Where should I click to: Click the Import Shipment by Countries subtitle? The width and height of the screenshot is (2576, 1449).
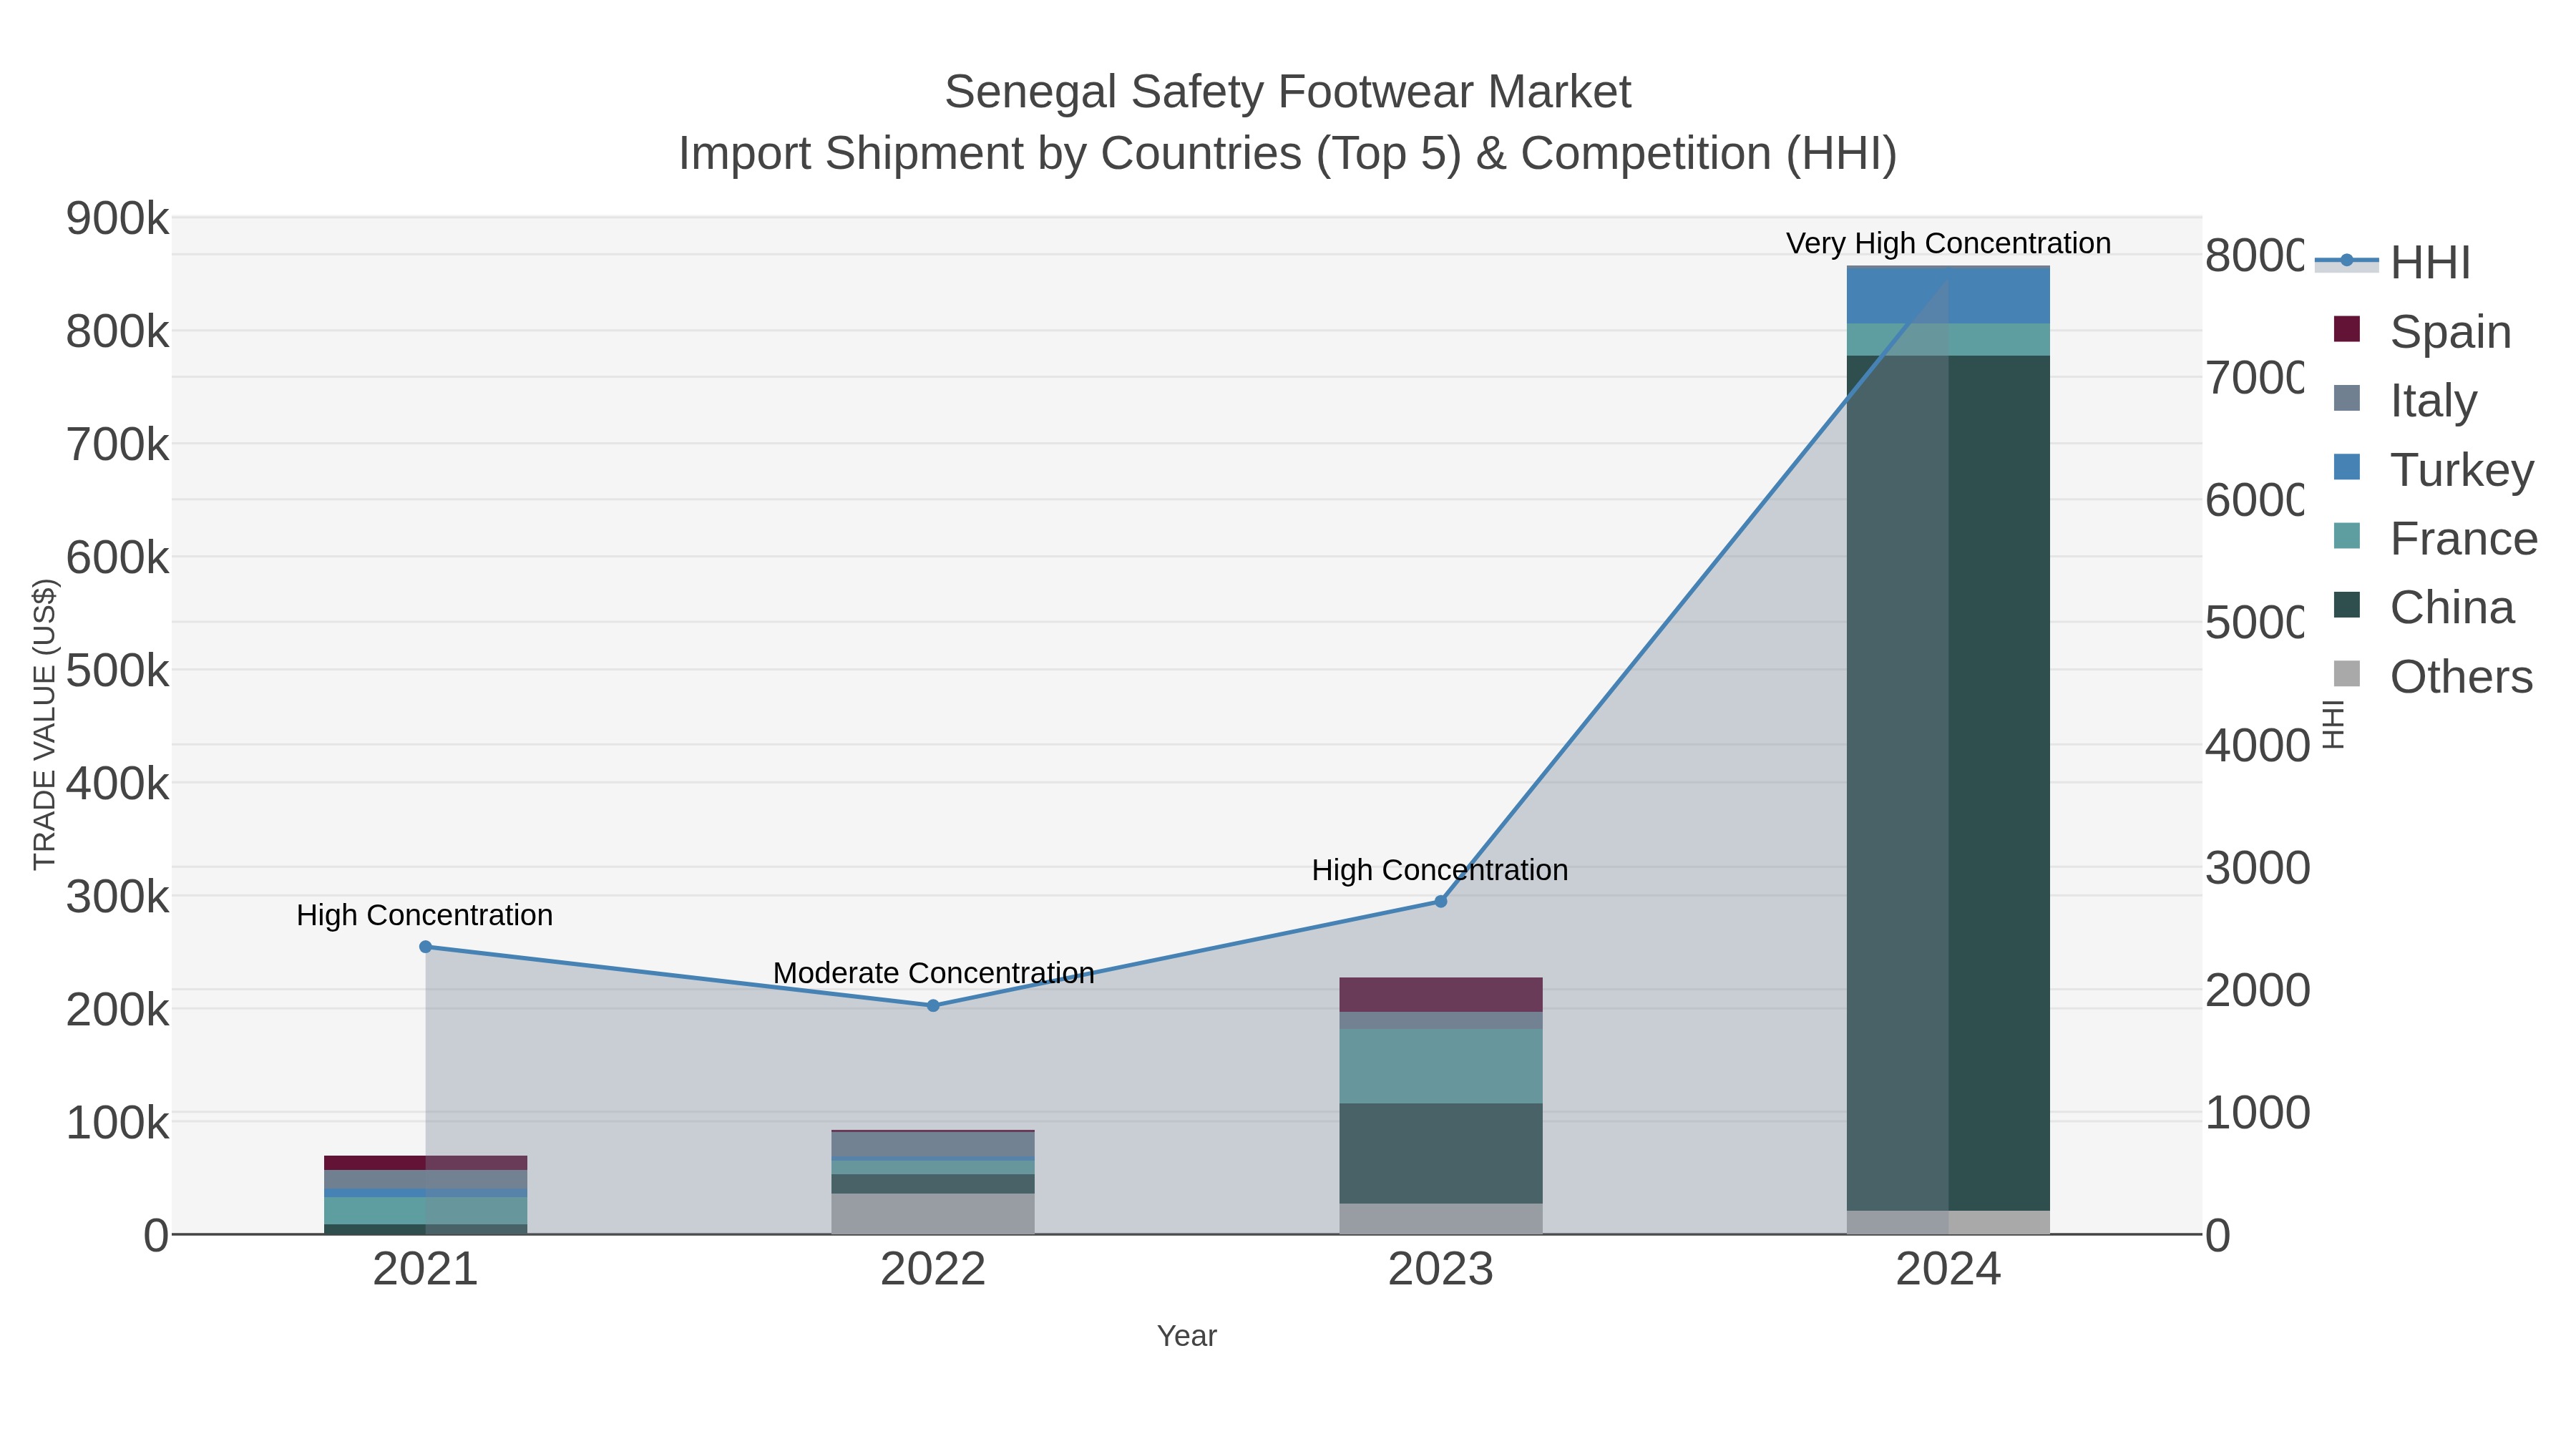(1288, 154)
